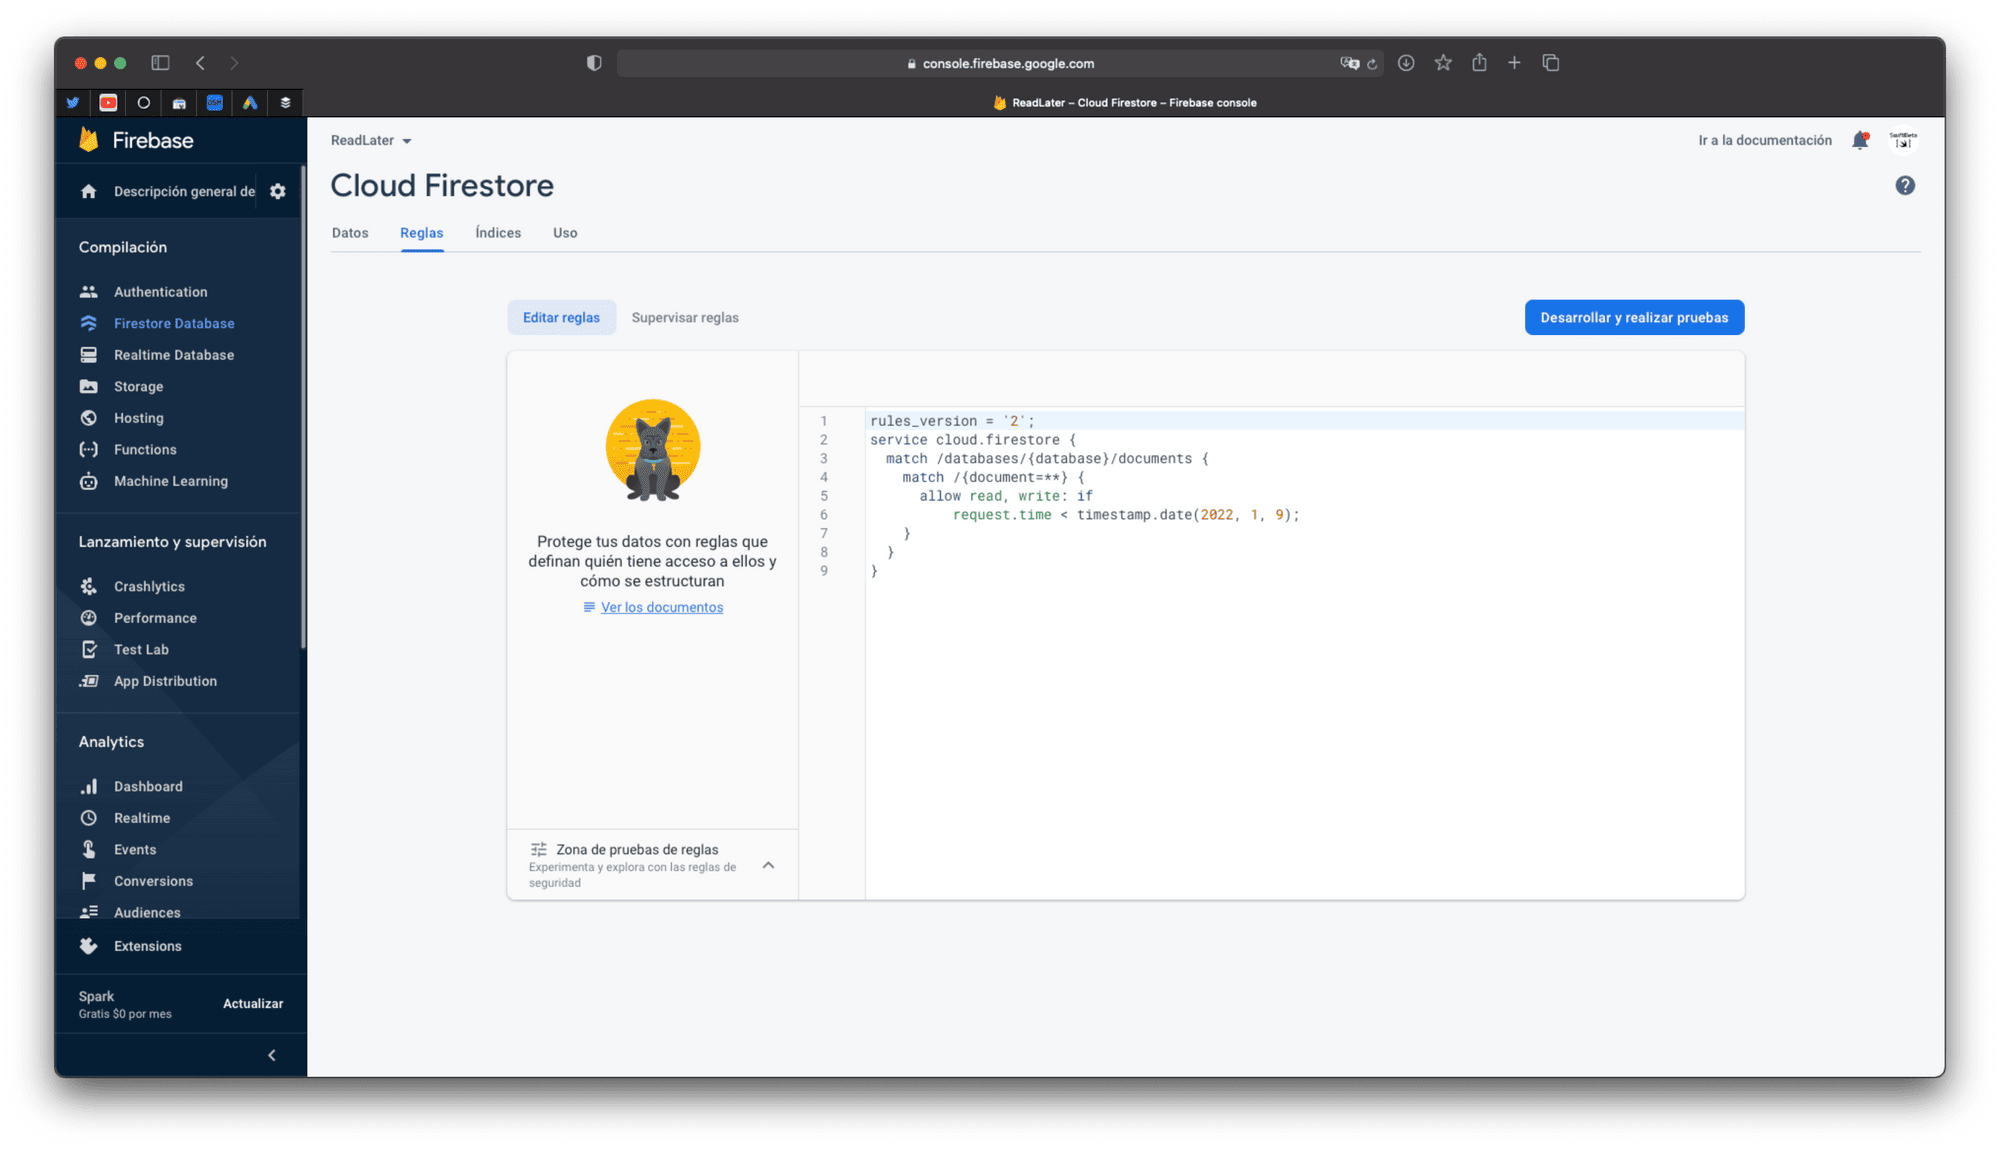Screen dimensions: 2000x1150
Task: Click Ir a la documentación link
Action: coord(1764,140)
